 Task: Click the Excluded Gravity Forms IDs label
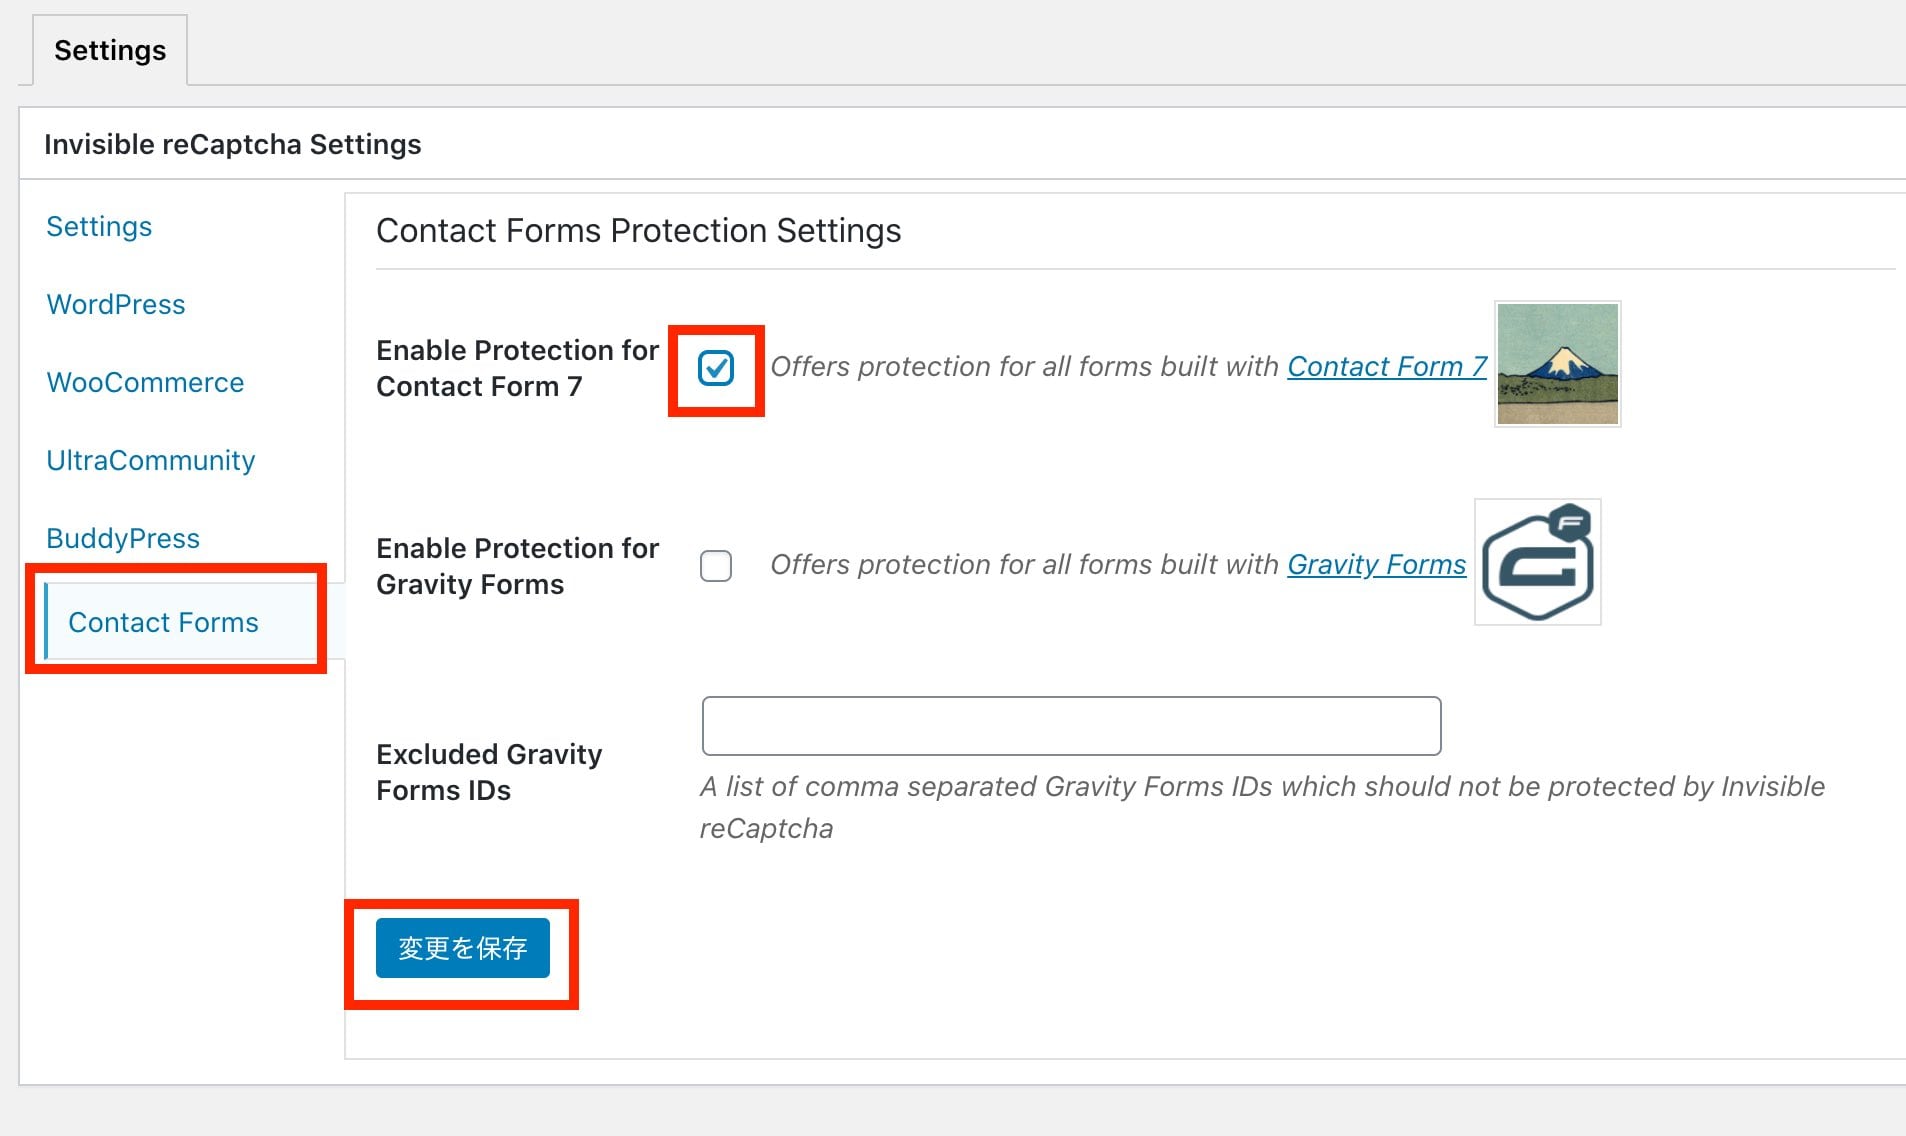click(x=489, y=772)
